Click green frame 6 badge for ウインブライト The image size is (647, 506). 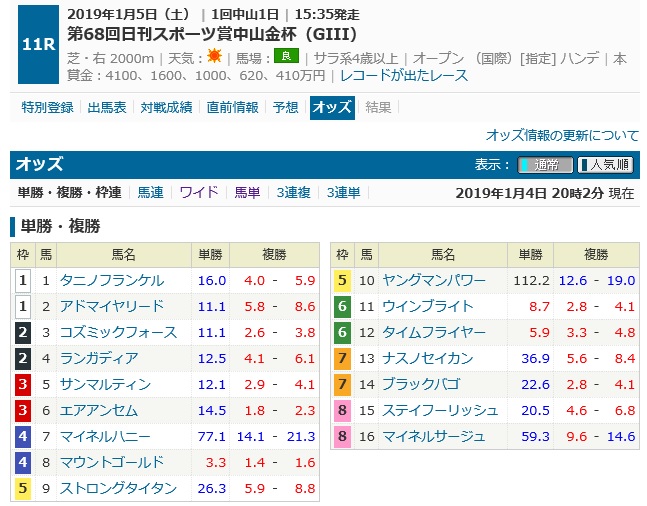pos(342,307)
